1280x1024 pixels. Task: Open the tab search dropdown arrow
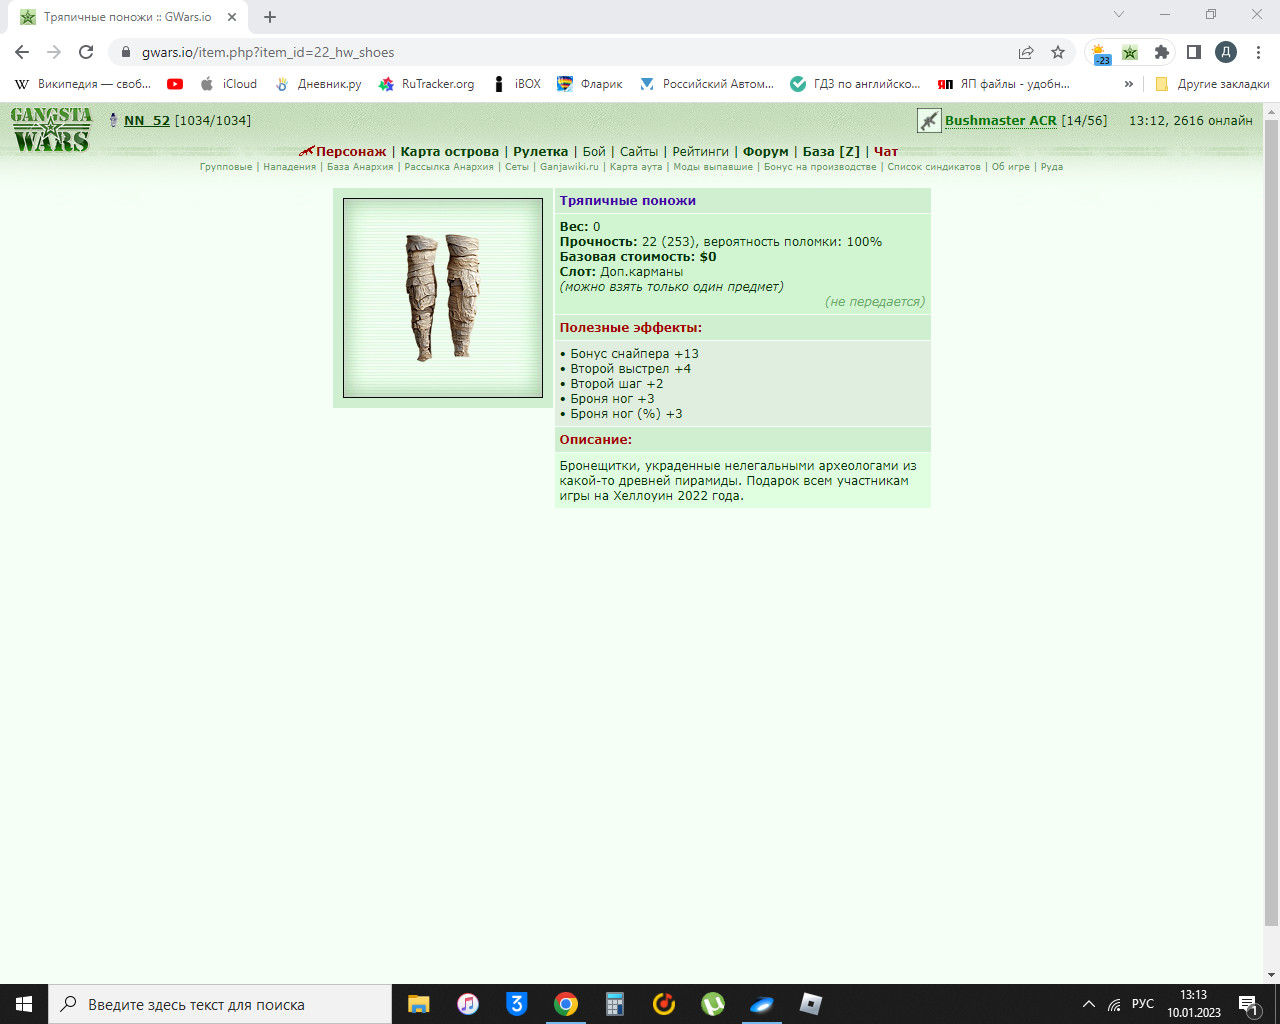click(1119, 14)
